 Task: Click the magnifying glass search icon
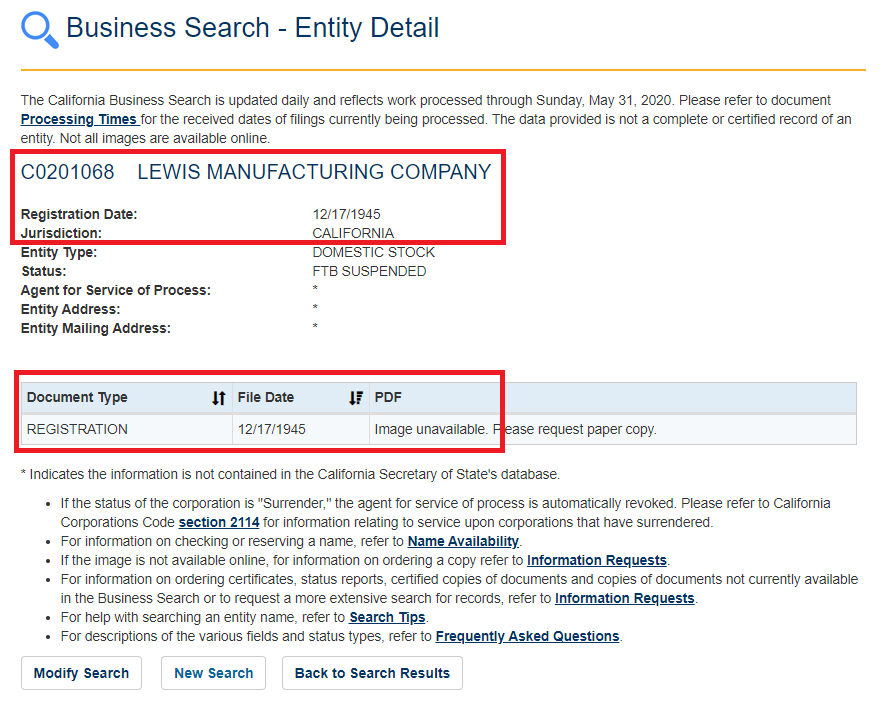tap(39, 30)
